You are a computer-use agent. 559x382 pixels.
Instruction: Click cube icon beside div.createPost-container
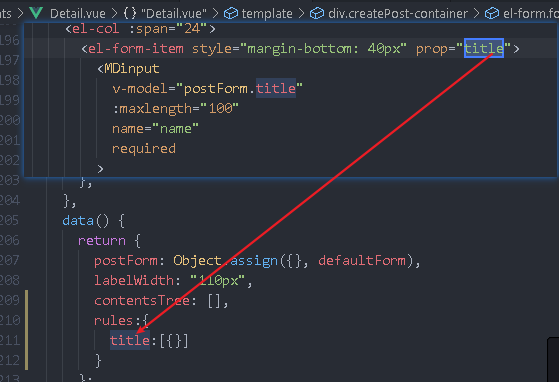[317, 14]
